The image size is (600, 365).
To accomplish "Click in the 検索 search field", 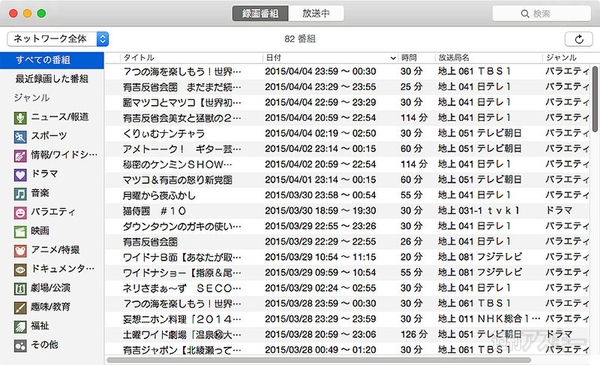I will [541, 14].
